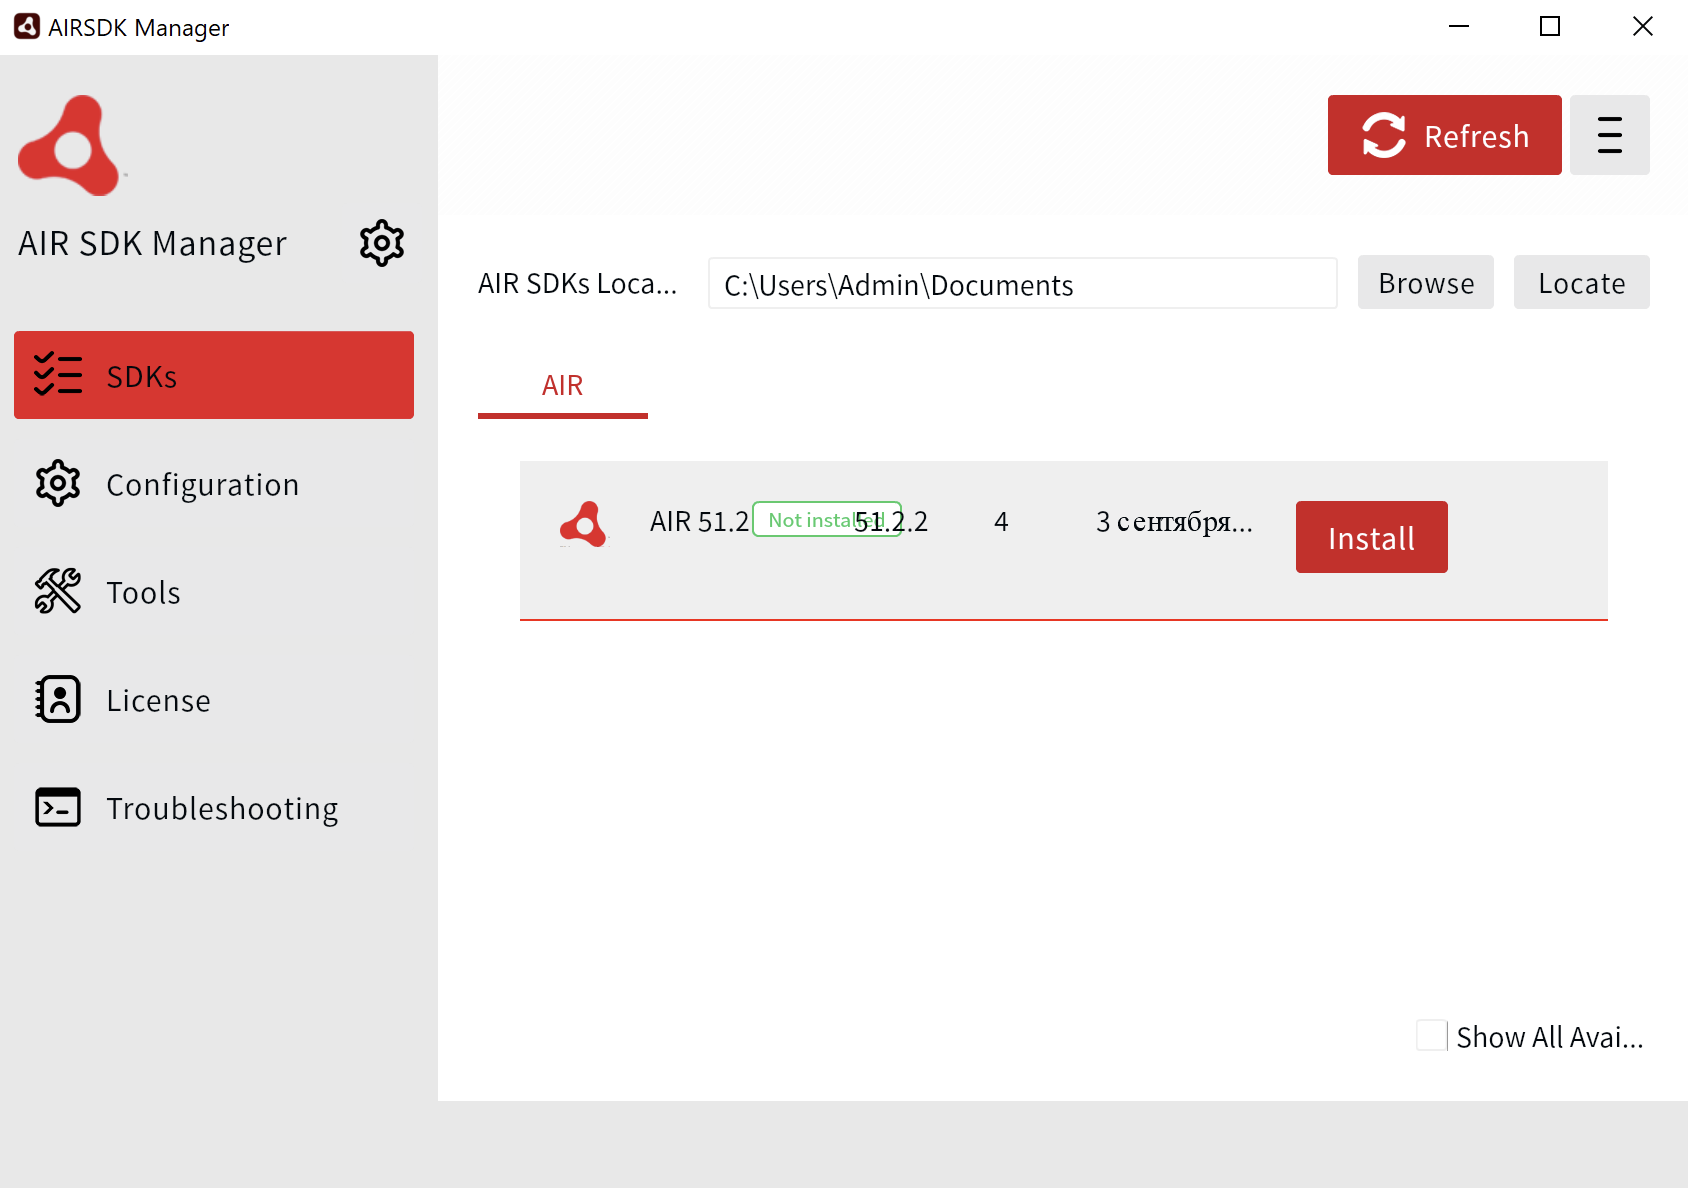The width and height of the screenshot is (1688, 1188).
Task: Click the Refresh button
Action: pos(1444,135)
